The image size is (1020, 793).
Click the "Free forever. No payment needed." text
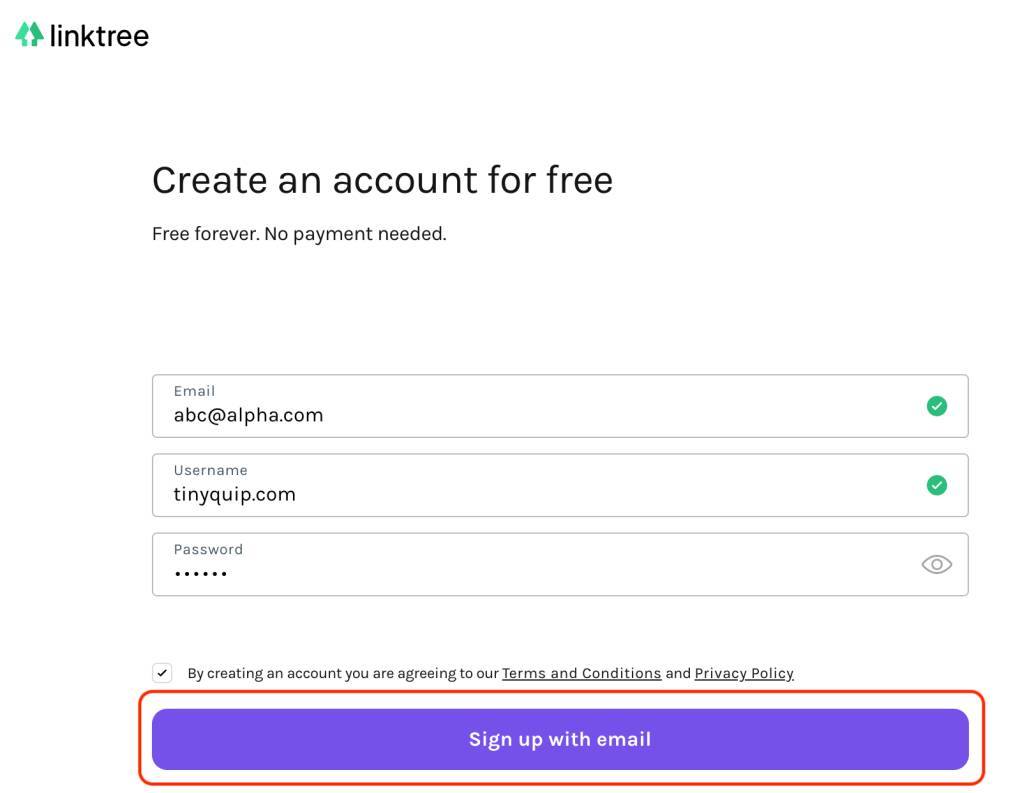[299, 234]
